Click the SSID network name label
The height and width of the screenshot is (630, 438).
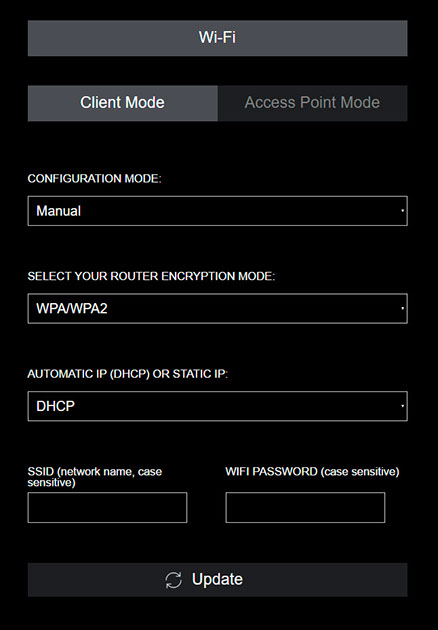pyautogui.click(x=95, y=477)
